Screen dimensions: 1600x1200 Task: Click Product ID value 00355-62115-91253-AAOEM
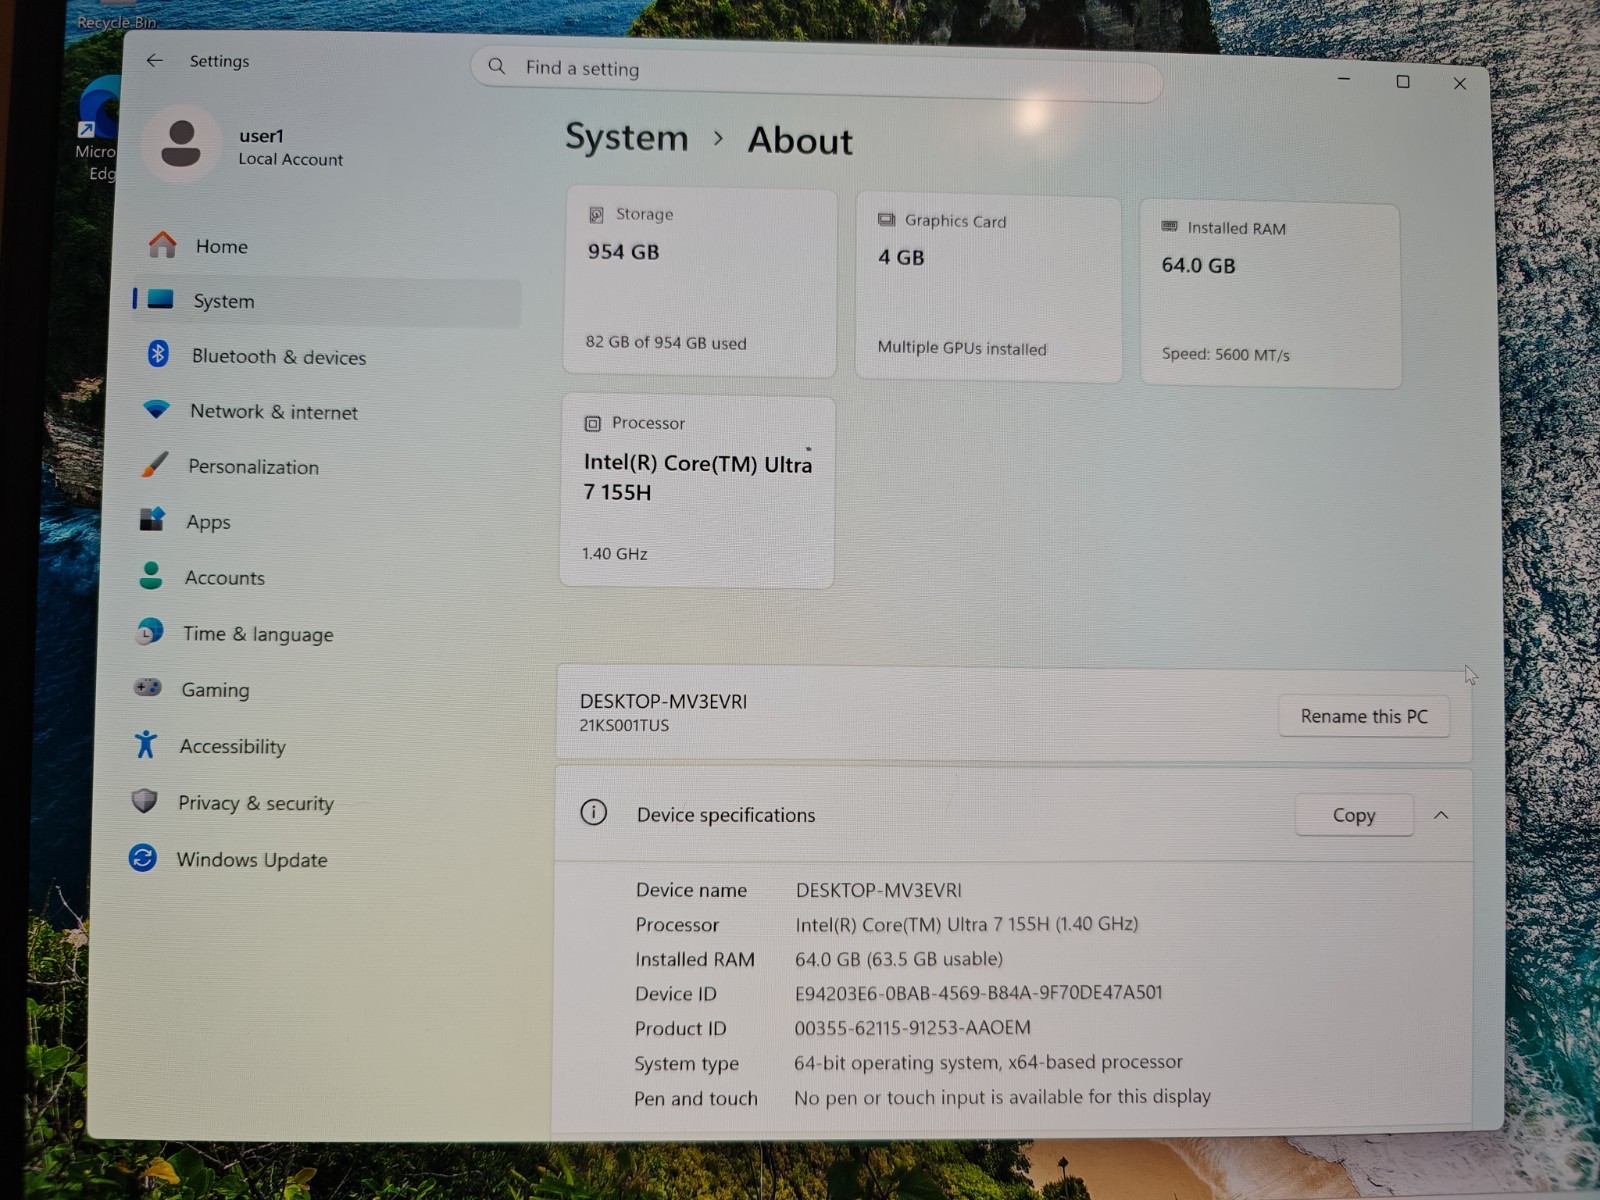tap(912, 1027)
